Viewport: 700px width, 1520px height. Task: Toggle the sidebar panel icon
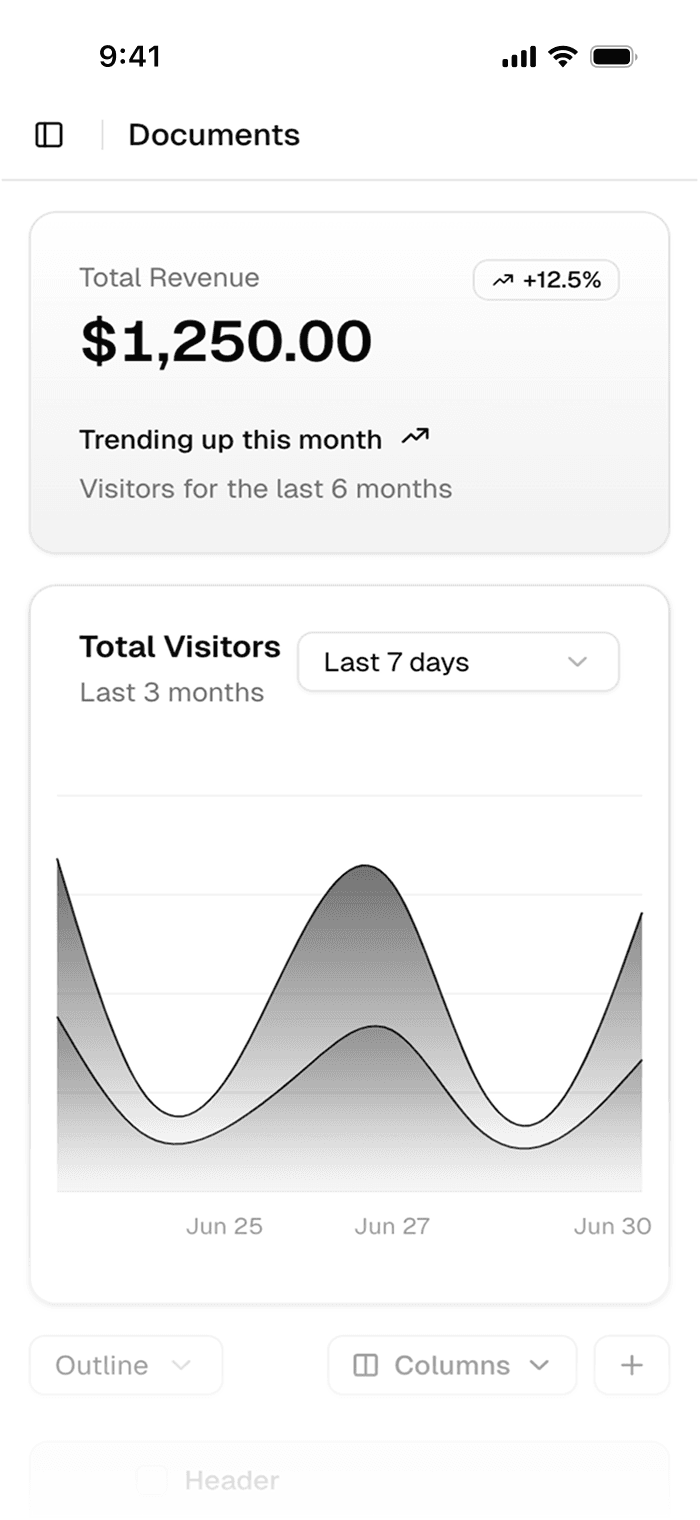click(49, 134)
